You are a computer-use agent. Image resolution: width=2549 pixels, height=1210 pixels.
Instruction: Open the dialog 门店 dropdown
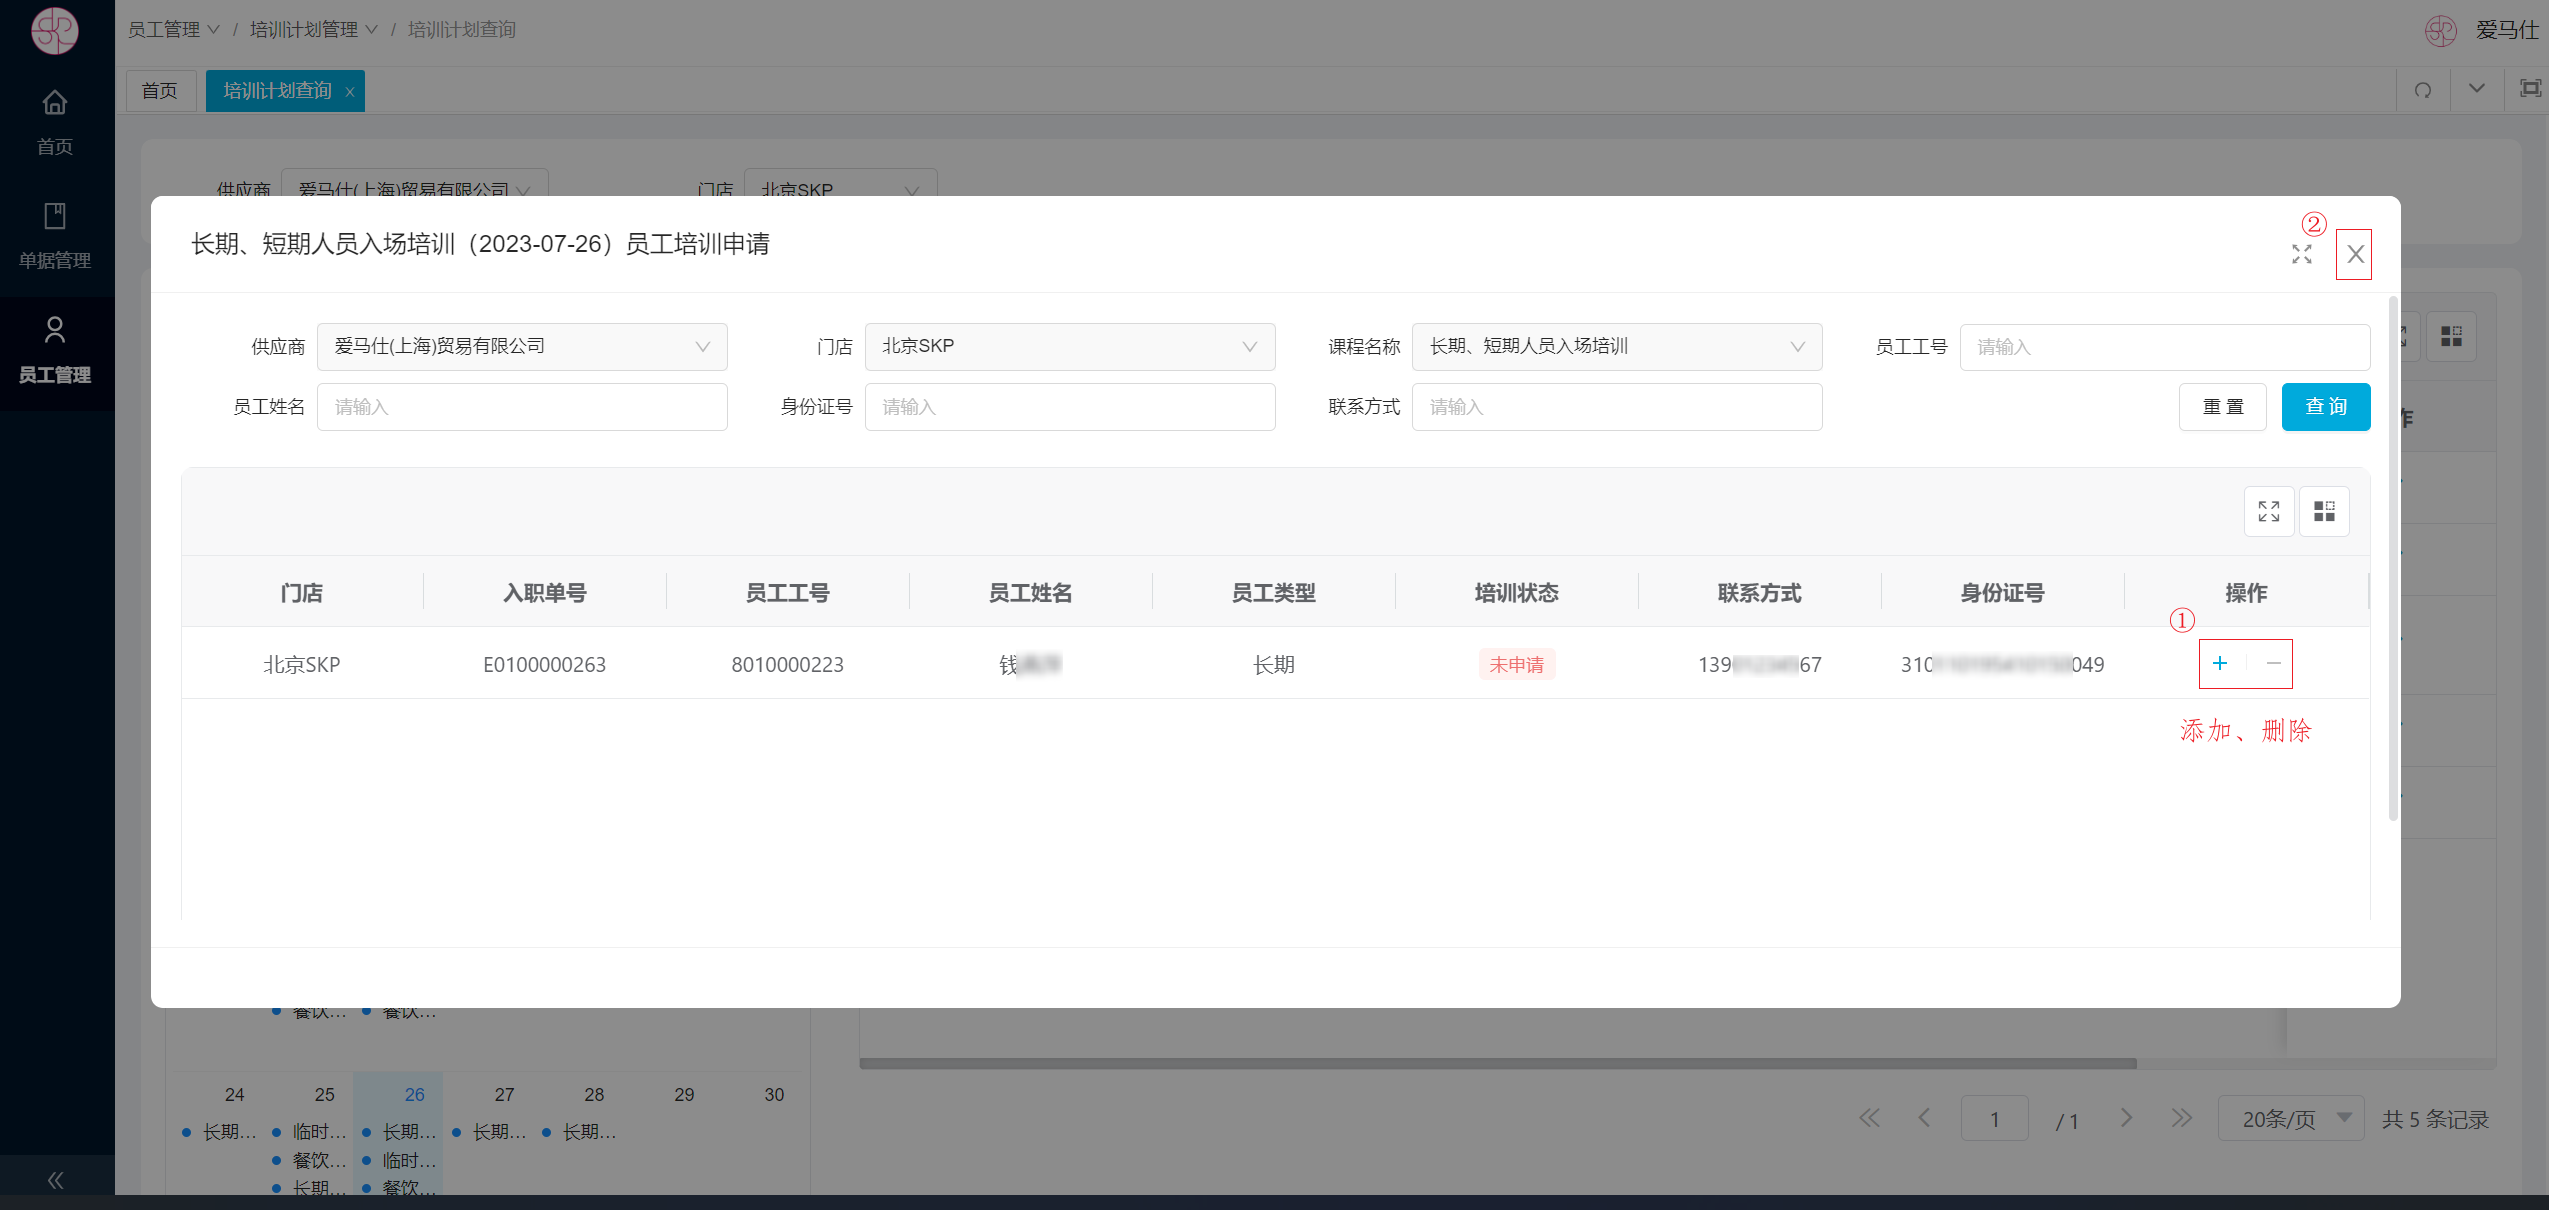(1069, 347)
